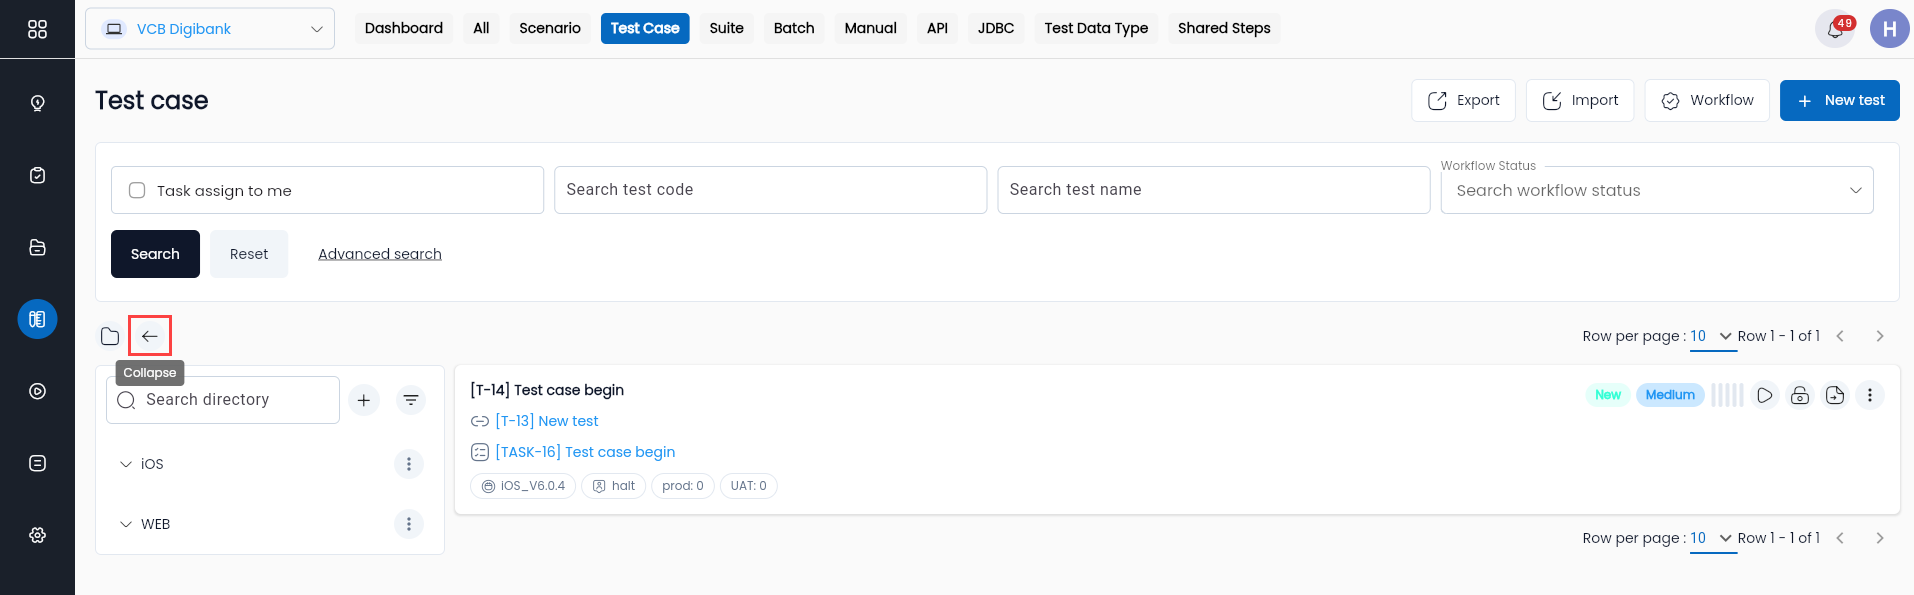Click the New test button

point(1839,100)
